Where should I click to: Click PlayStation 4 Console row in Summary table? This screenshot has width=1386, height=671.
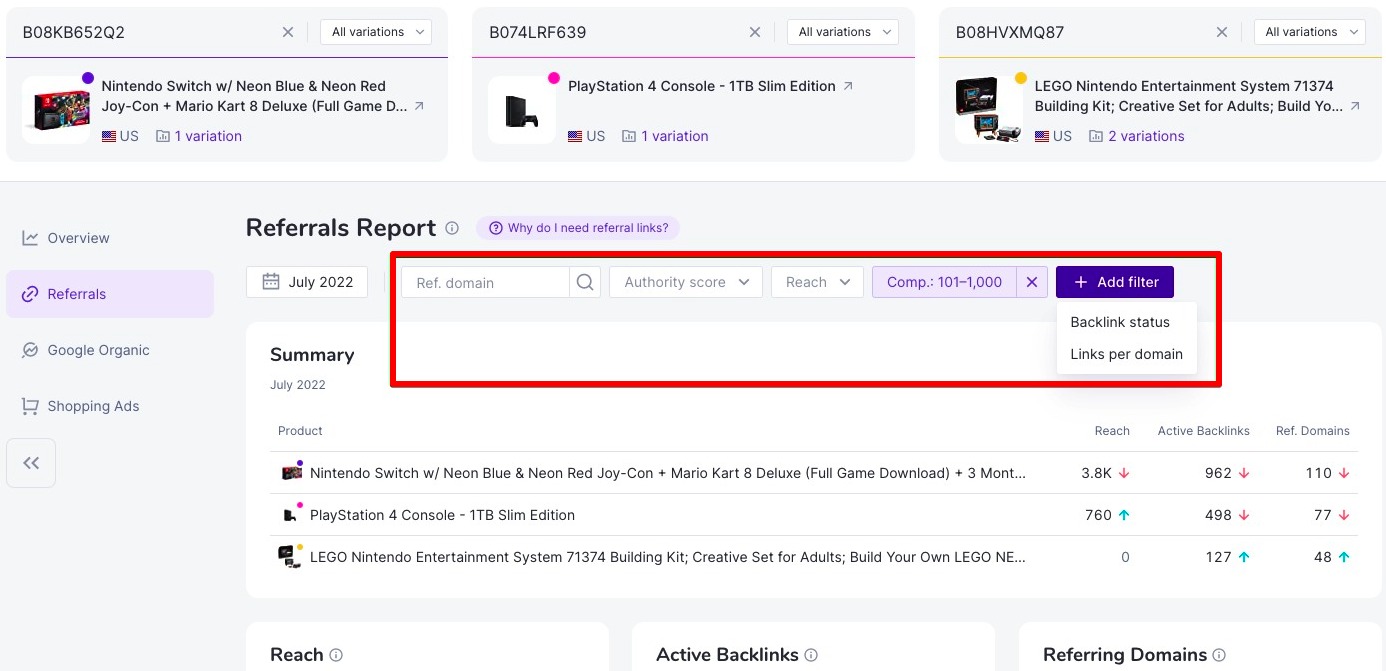pyautogui.click(x=814, y=515)
